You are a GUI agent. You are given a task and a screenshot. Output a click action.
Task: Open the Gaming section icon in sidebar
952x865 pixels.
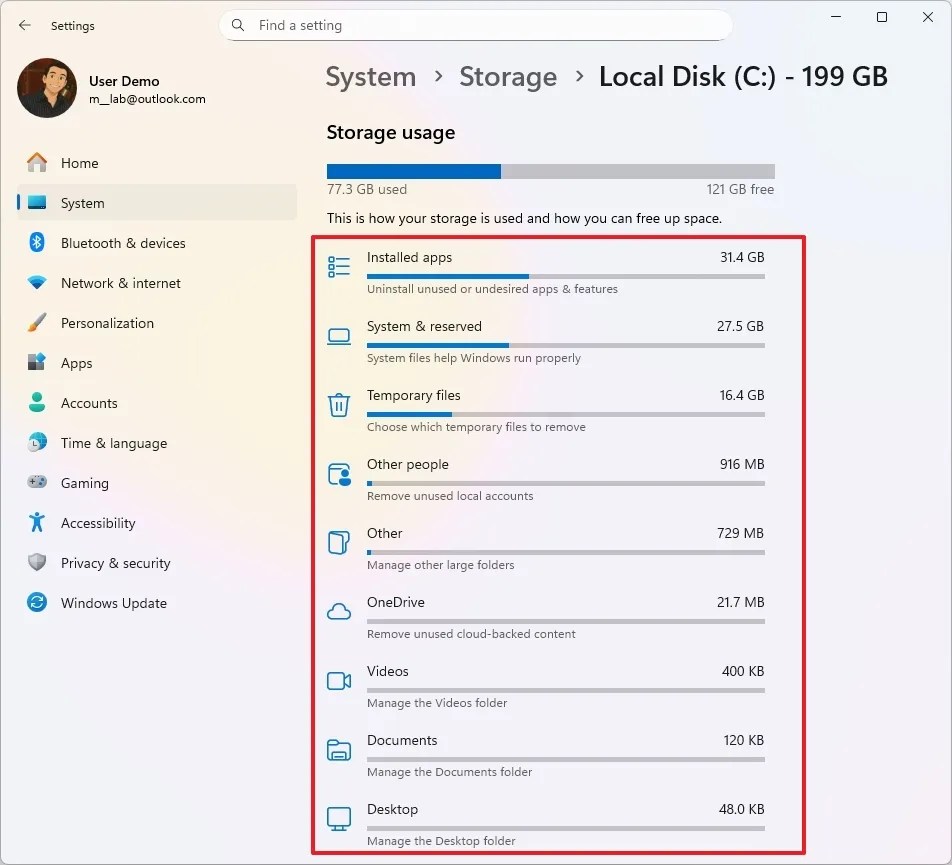[37, 483]
